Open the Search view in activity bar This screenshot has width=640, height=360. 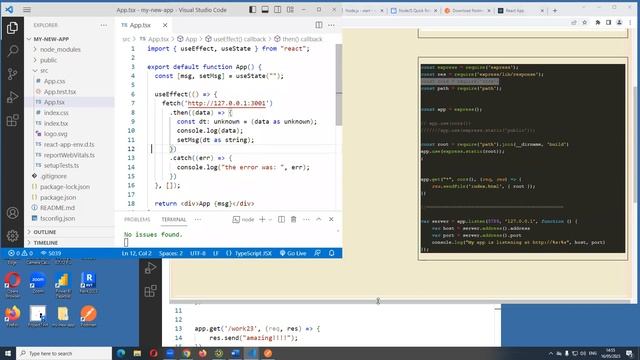coord(12,51)
